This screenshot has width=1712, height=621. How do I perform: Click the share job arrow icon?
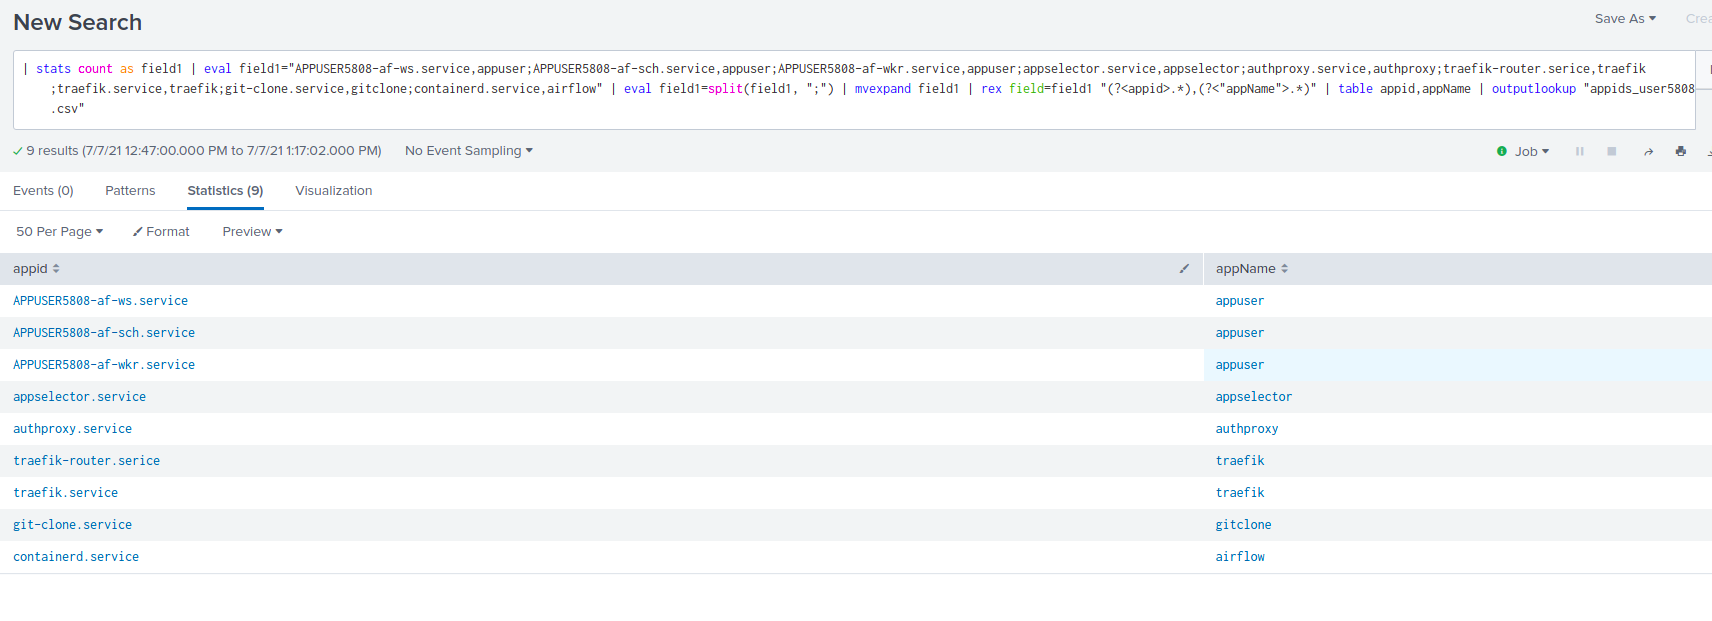[x=1648, y=152]
